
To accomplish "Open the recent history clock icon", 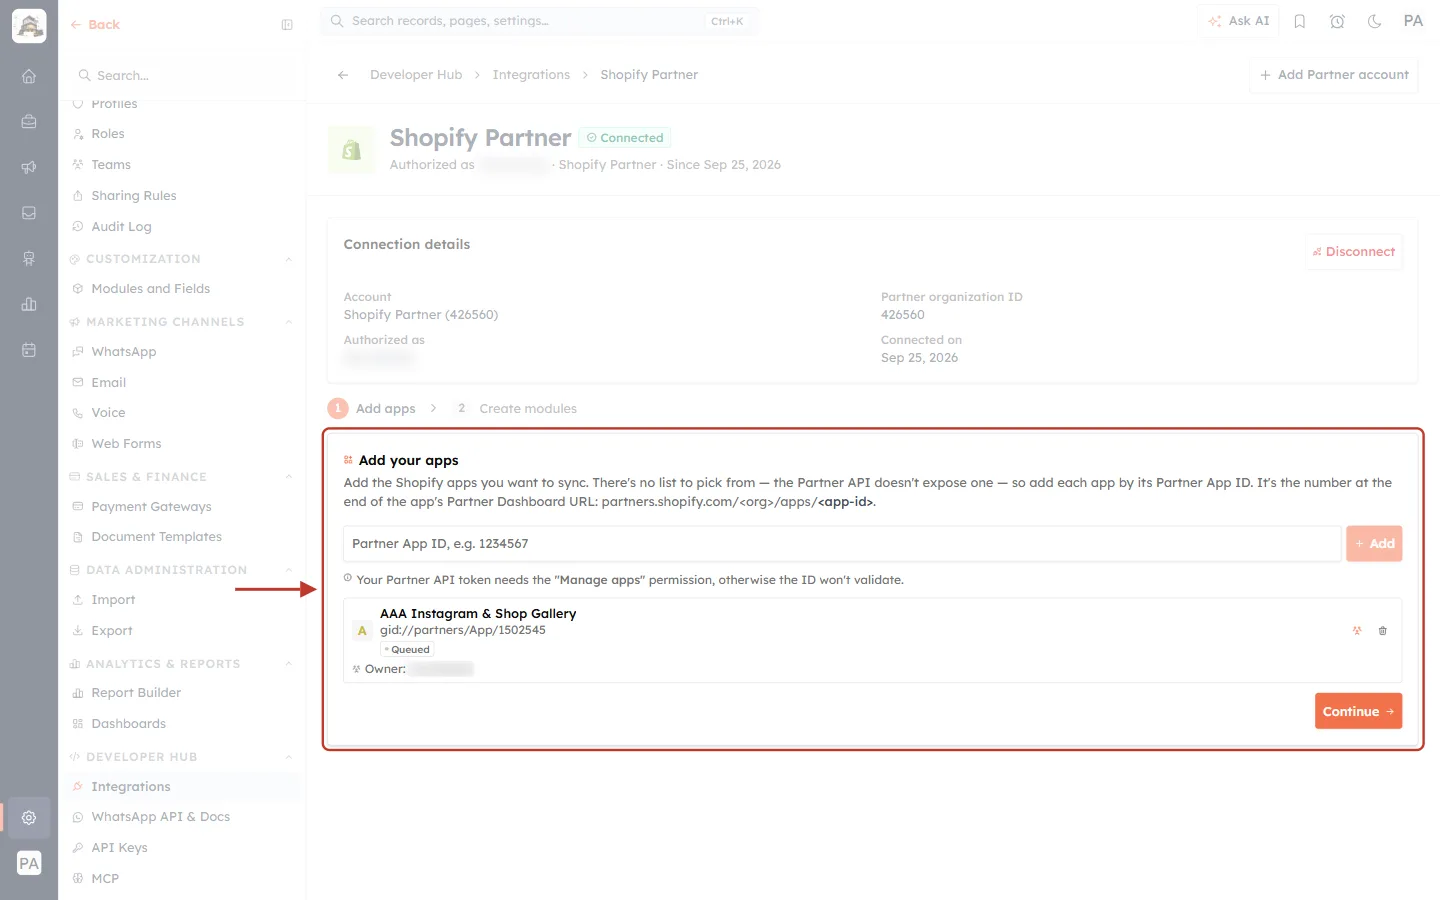I will [x=1337, y=21].
